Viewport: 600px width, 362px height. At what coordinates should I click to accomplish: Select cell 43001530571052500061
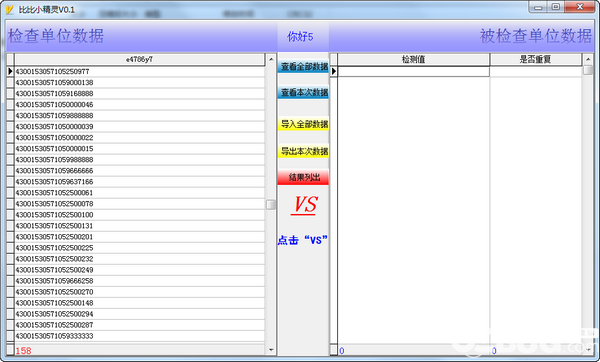coord(140,193)
